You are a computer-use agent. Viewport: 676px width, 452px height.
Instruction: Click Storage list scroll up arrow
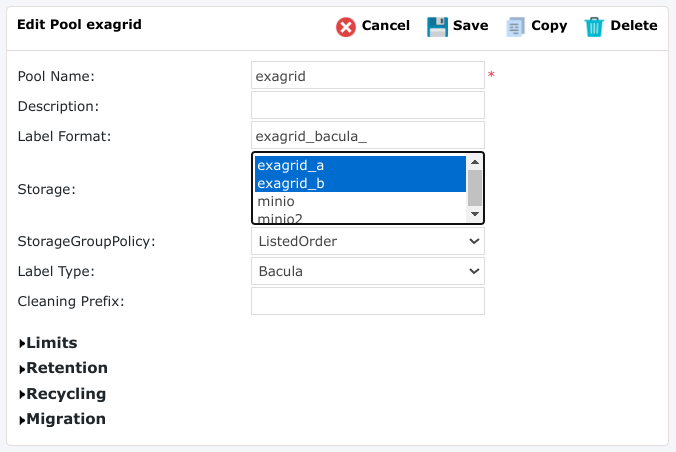click(x=475, y=162)
